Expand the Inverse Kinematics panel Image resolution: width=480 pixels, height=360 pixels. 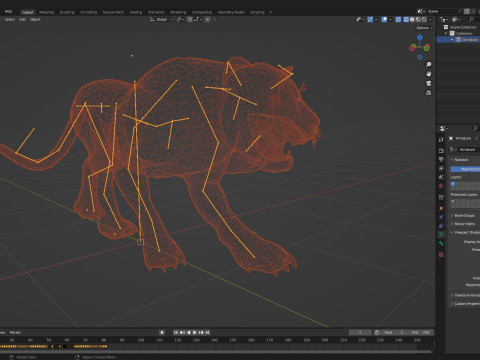(x=465, y=295)
